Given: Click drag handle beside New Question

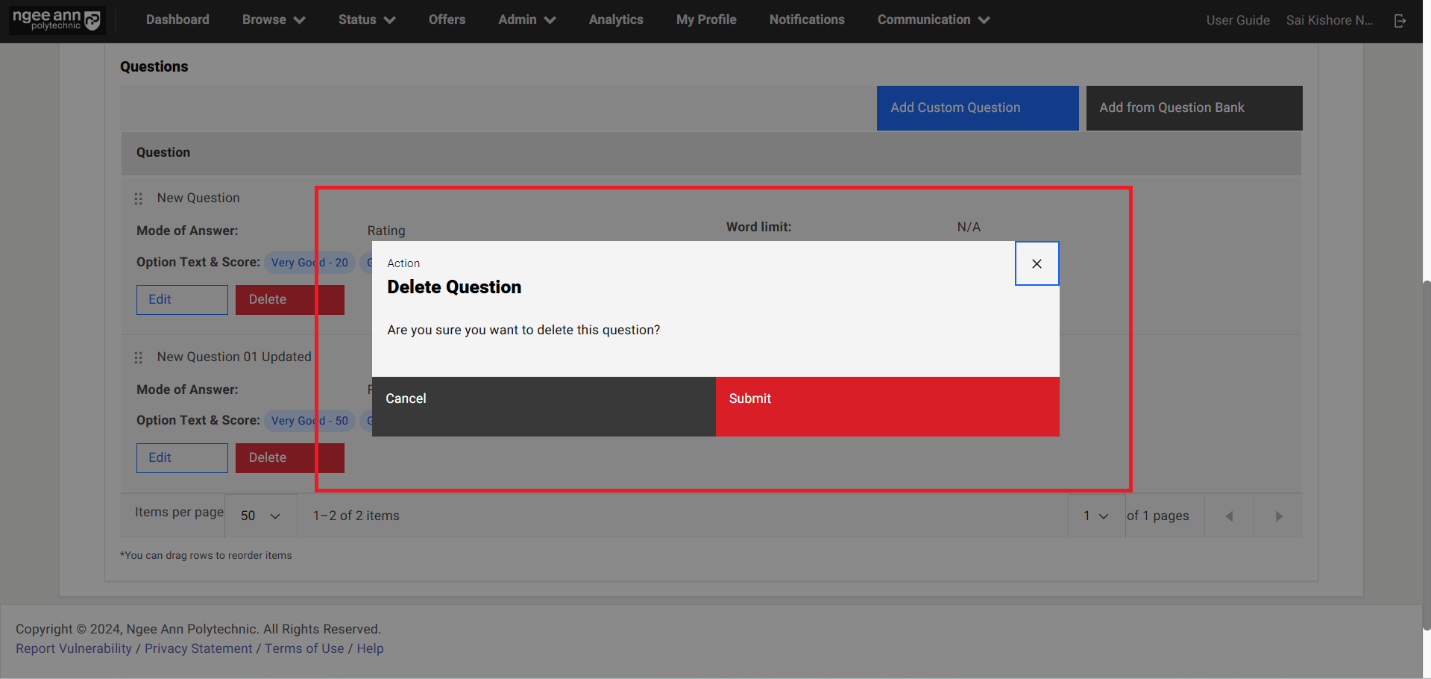Looking at the screenshot, I should (139, 199).
